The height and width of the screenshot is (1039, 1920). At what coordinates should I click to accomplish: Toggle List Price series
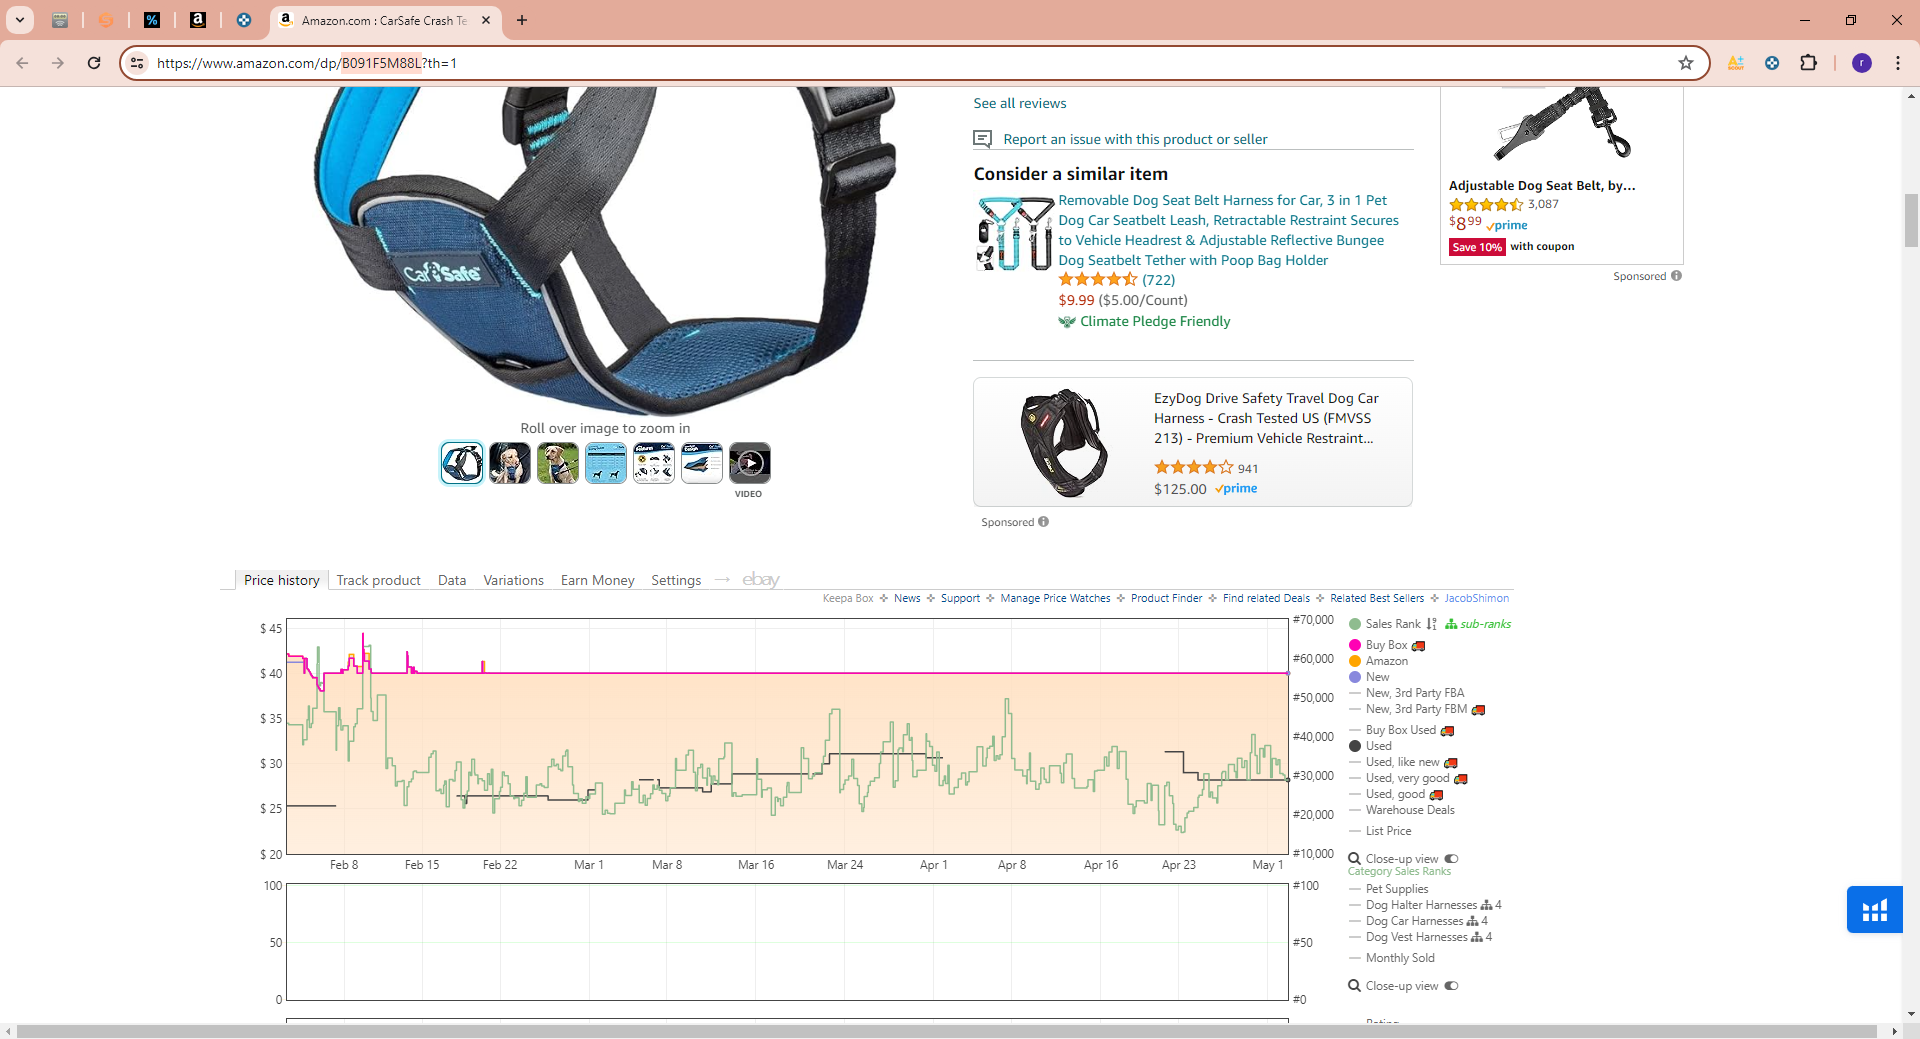(1380, 831)
